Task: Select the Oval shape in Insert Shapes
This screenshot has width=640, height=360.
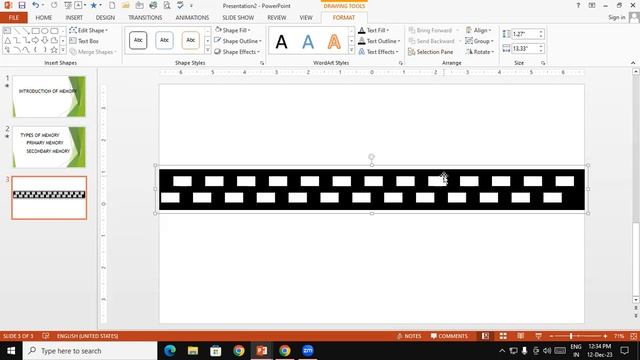Action: (44, 31)
